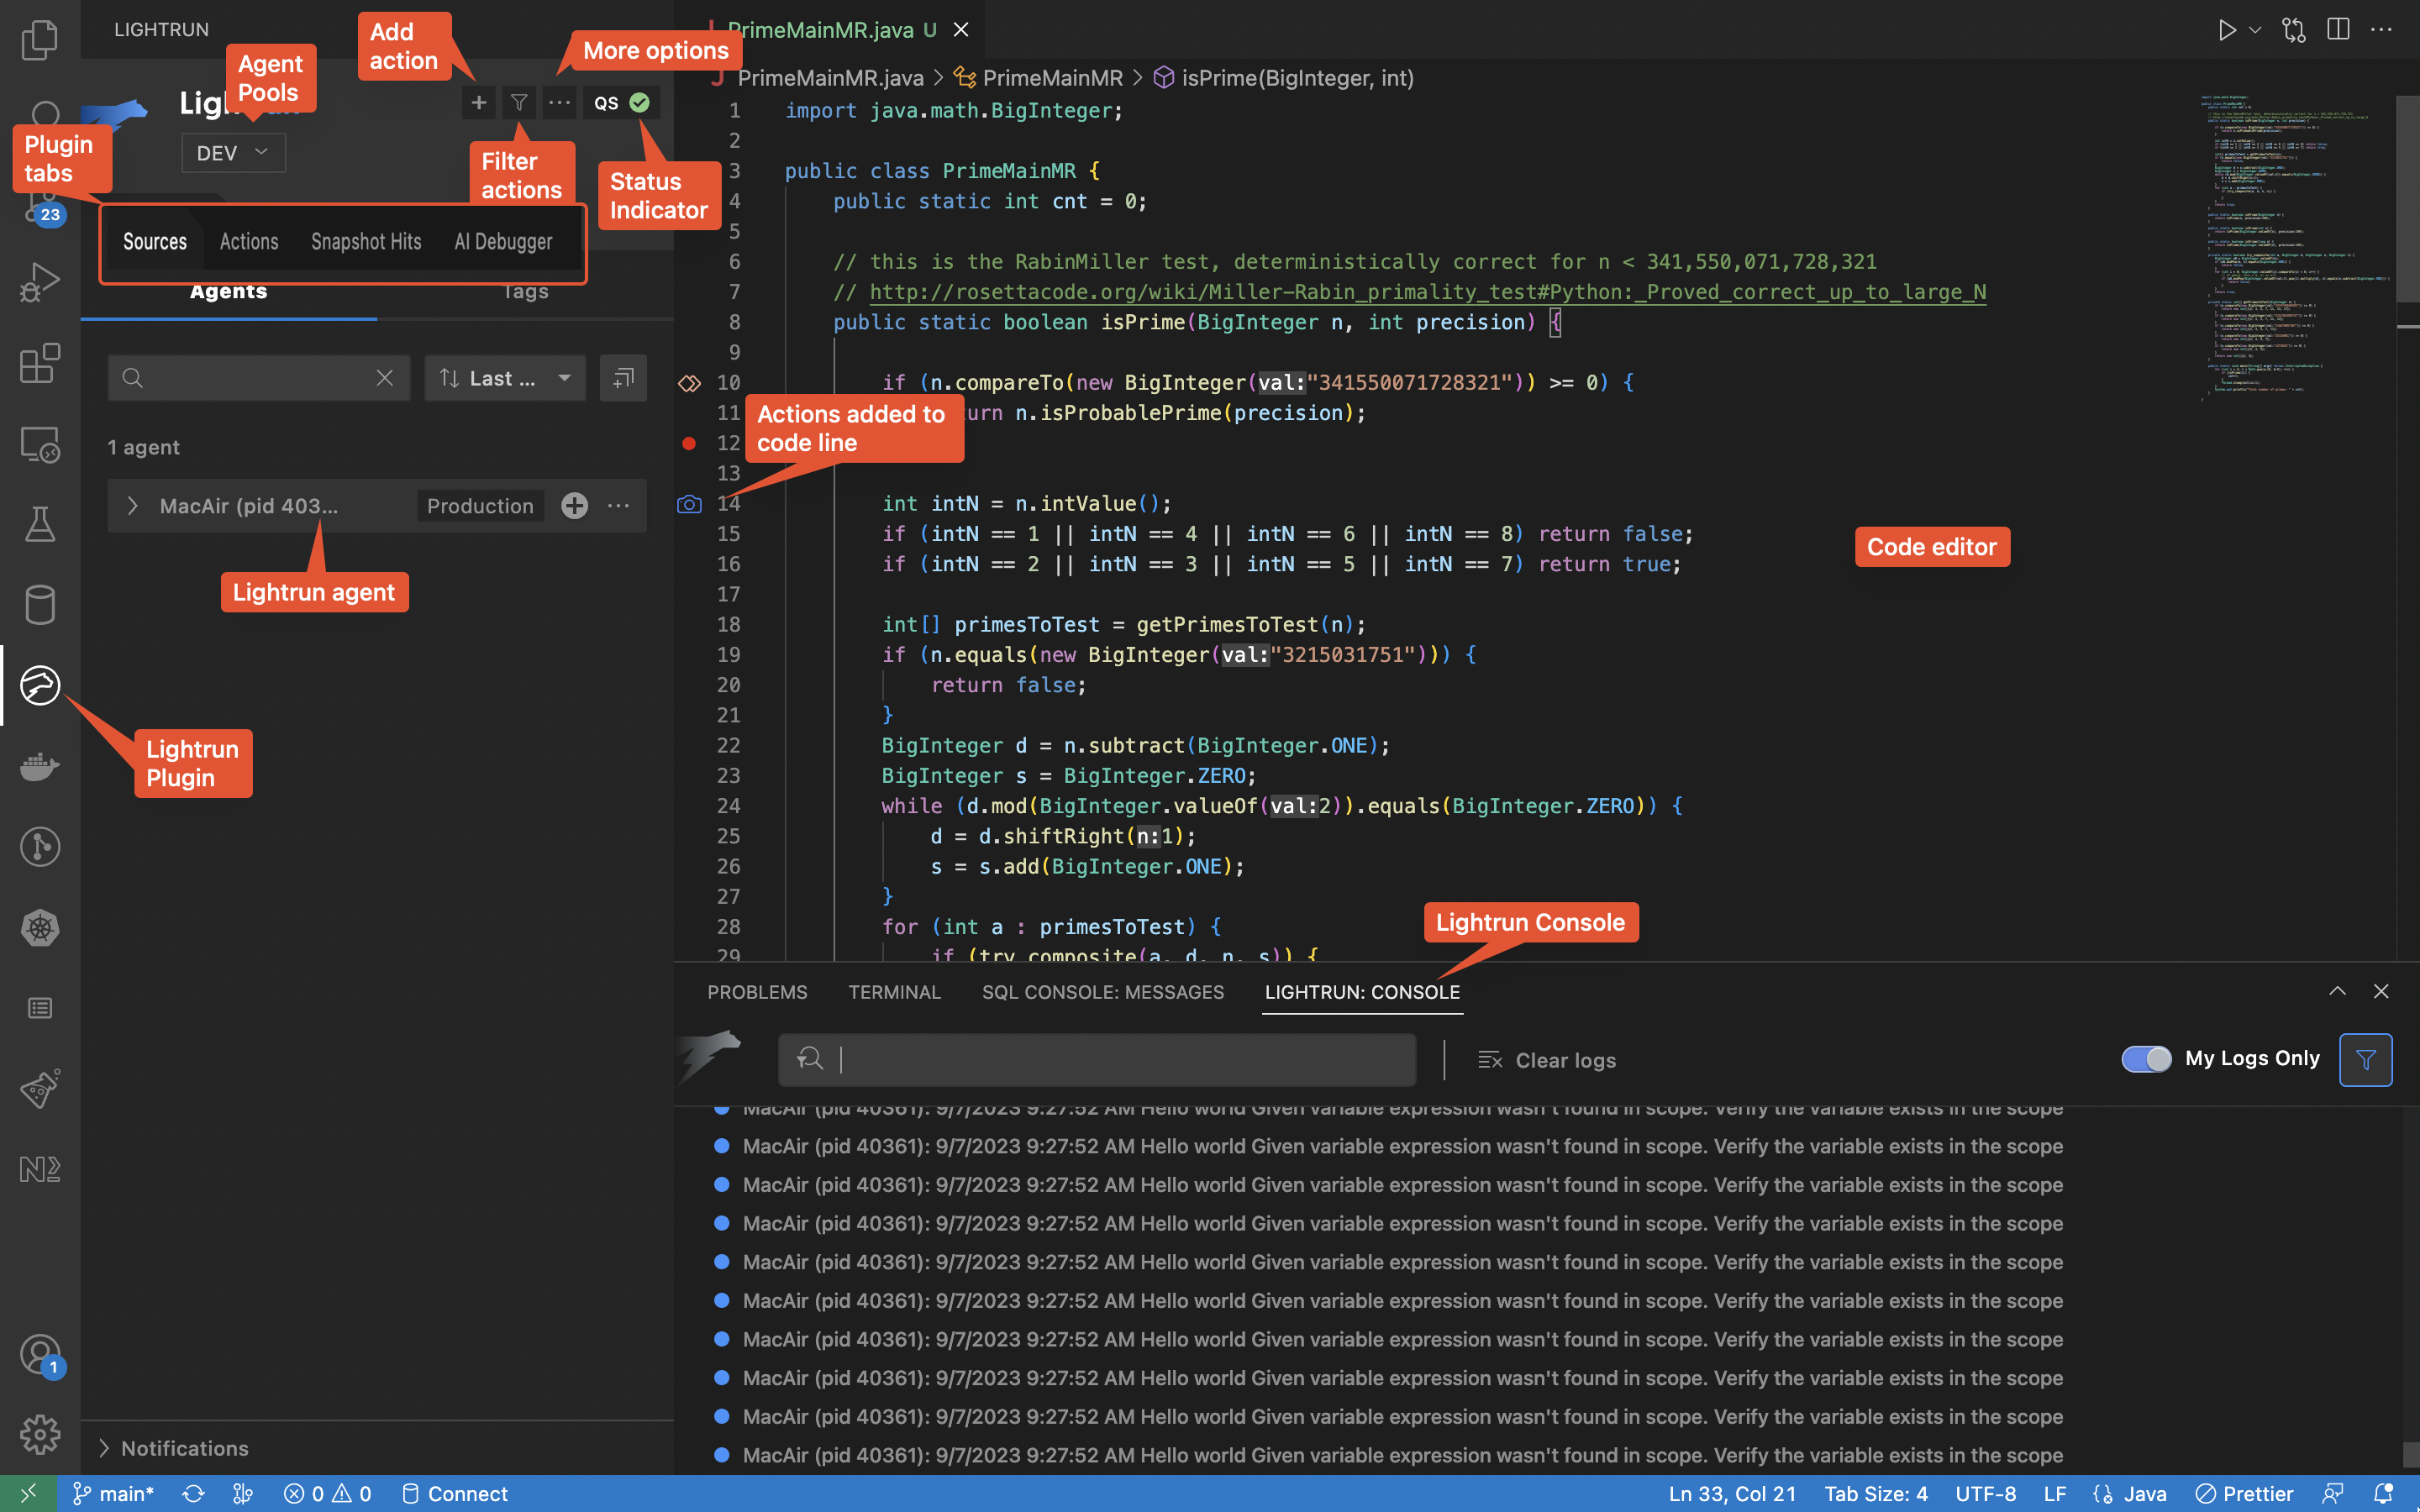This screenshot has width=2420, height=1512.
Task: Switch to the TERMINAL panel tab
Action: [894, 992]
